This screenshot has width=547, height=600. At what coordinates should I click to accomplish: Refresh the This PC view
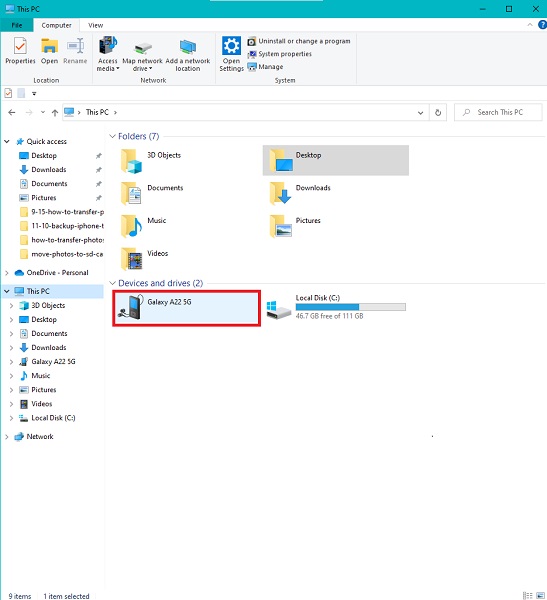click(438, 112)
